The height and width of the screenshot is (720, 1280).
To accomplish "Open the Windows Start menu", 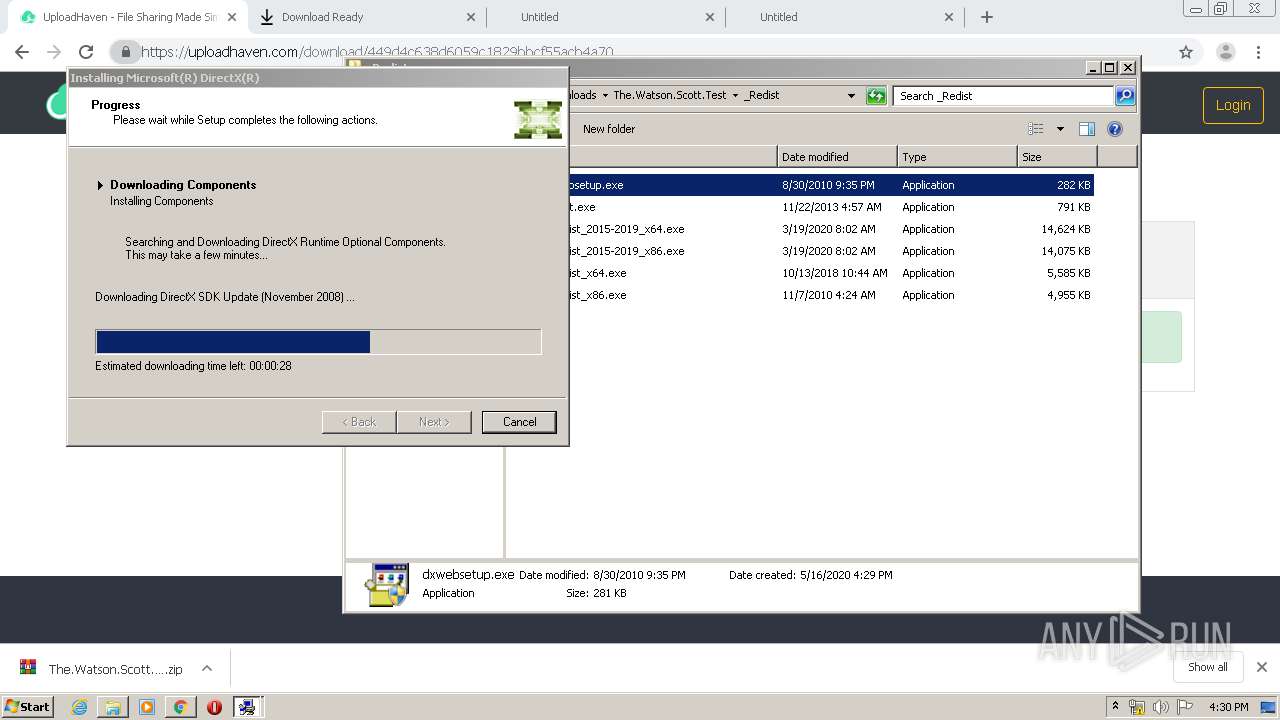I will pos(28,707).
